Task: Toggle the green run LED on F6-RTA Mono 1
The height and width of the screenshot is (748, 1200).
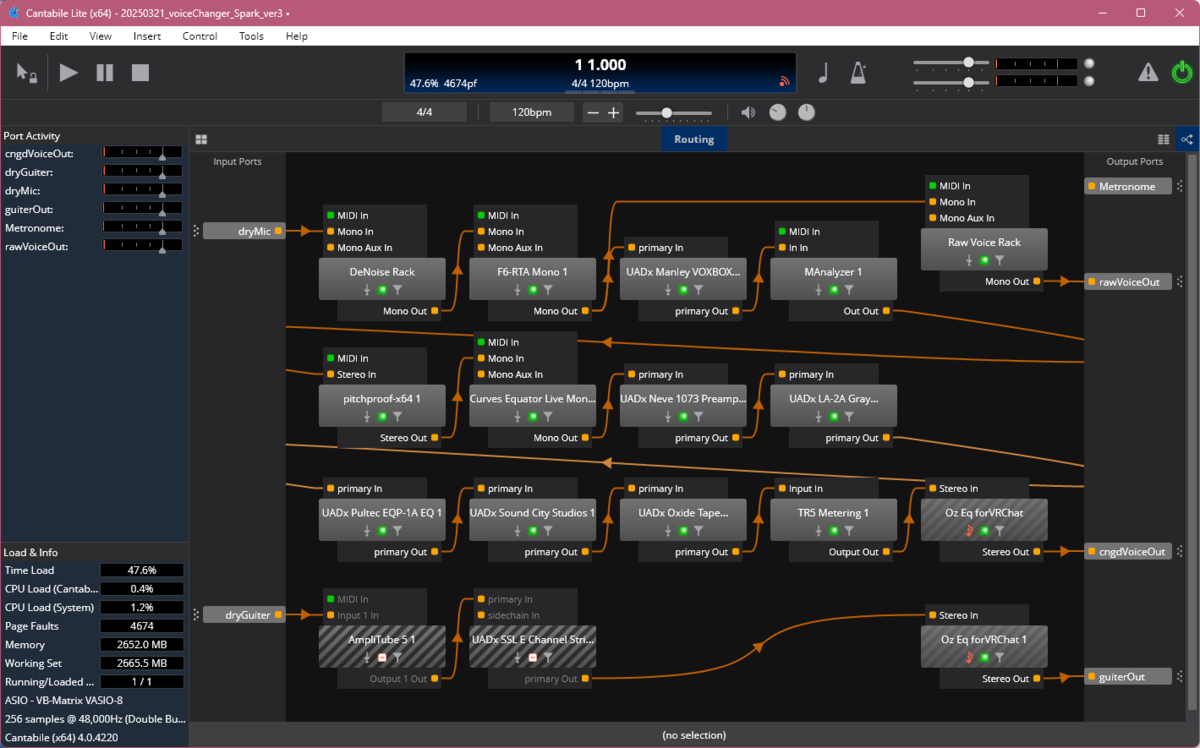Action: click(532, 290)
